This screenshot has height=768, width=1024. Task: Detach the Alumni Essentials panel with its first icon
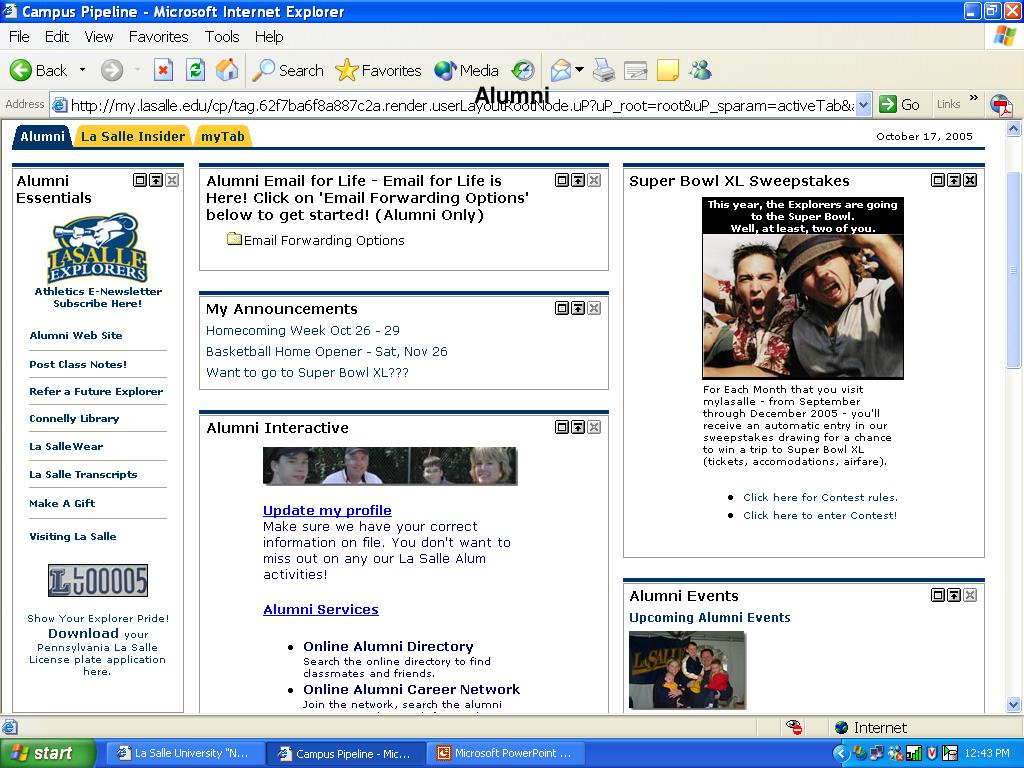(x=140, y=180)
